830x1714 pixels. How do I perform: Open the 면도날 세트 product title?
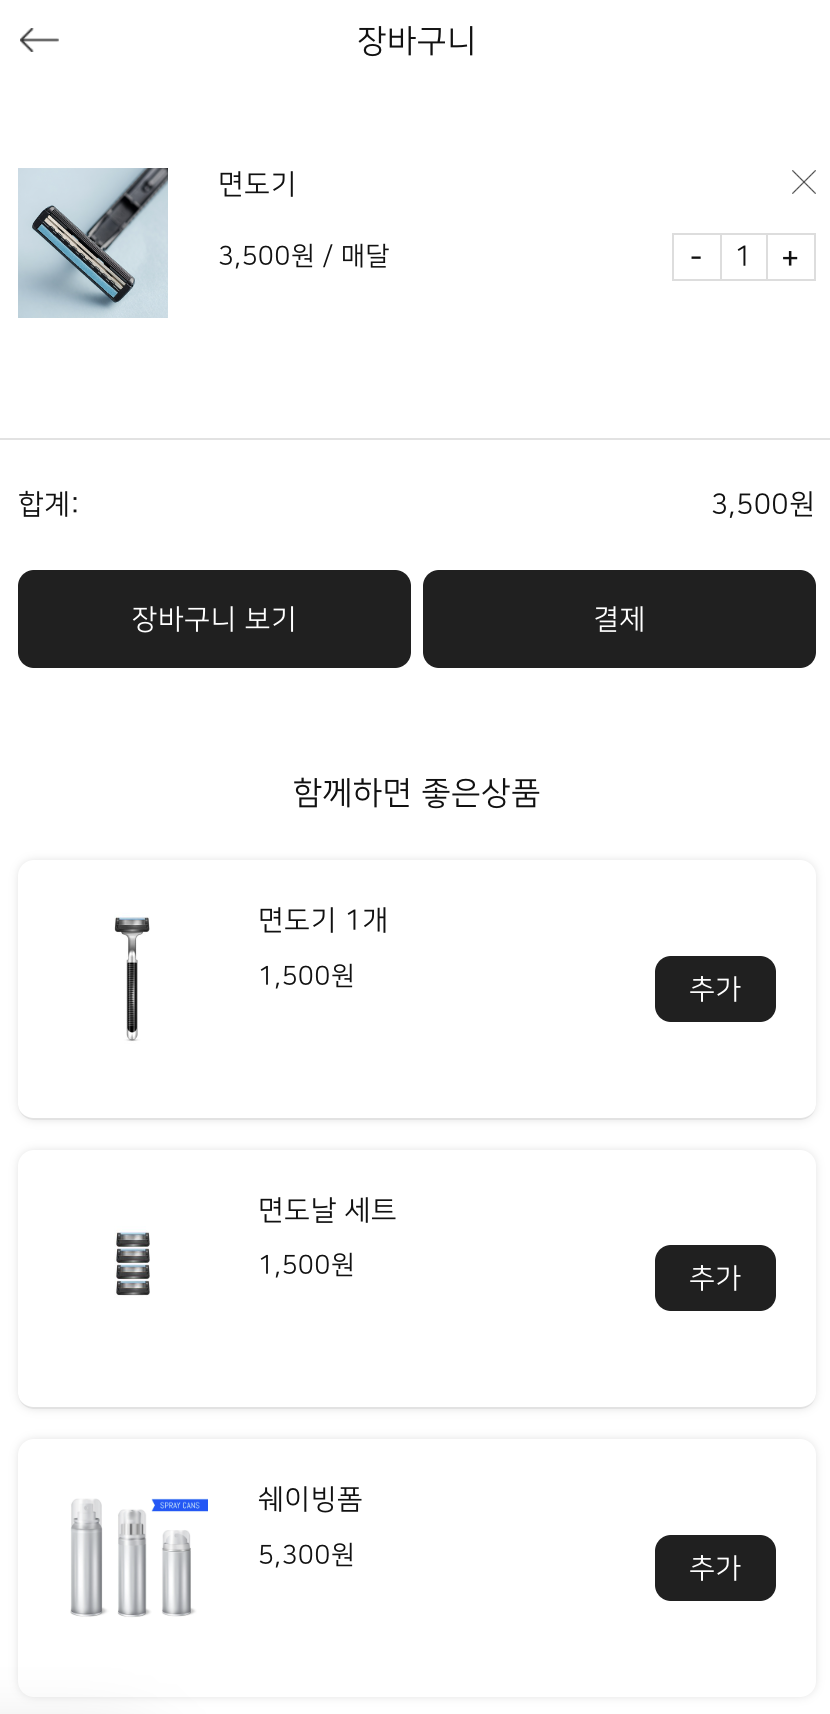tap(327, 1210)
